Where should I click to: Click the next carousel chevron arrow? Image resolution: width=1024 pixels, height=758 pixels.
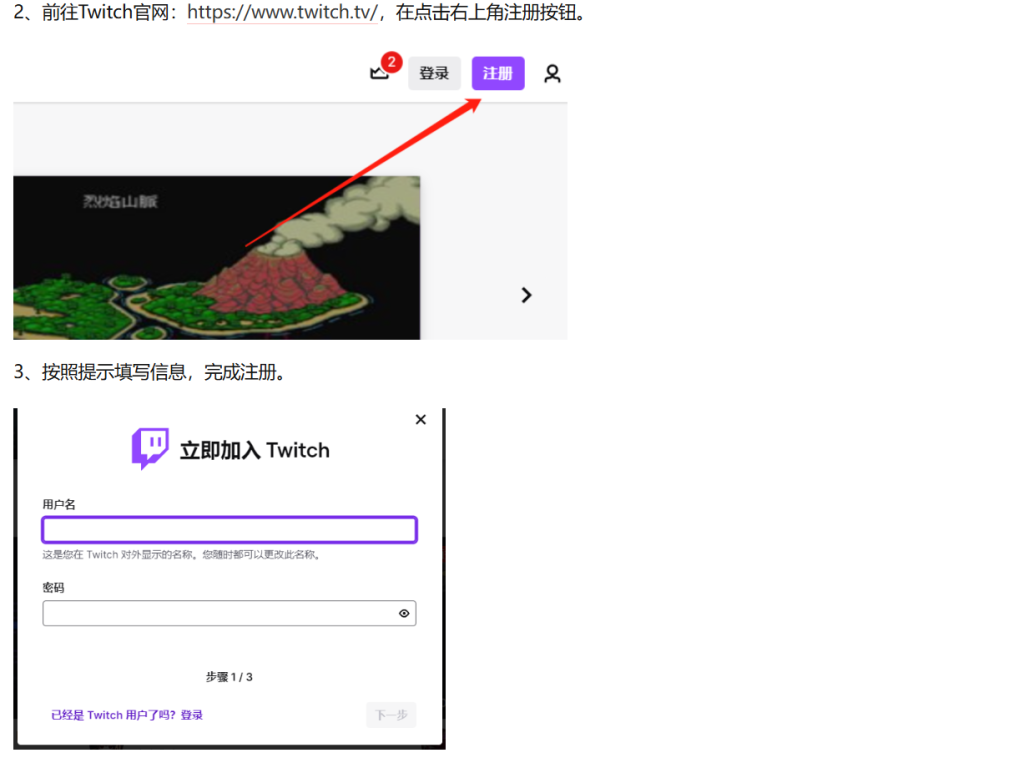[x=526, y=295]
